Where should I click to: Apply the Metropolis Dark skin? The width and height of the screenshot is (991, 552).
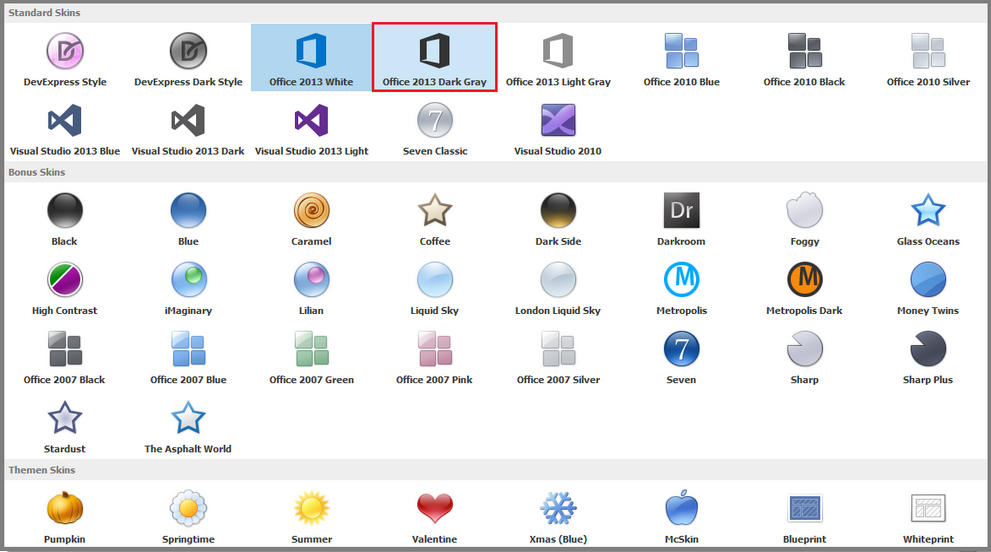coord(805,288)
